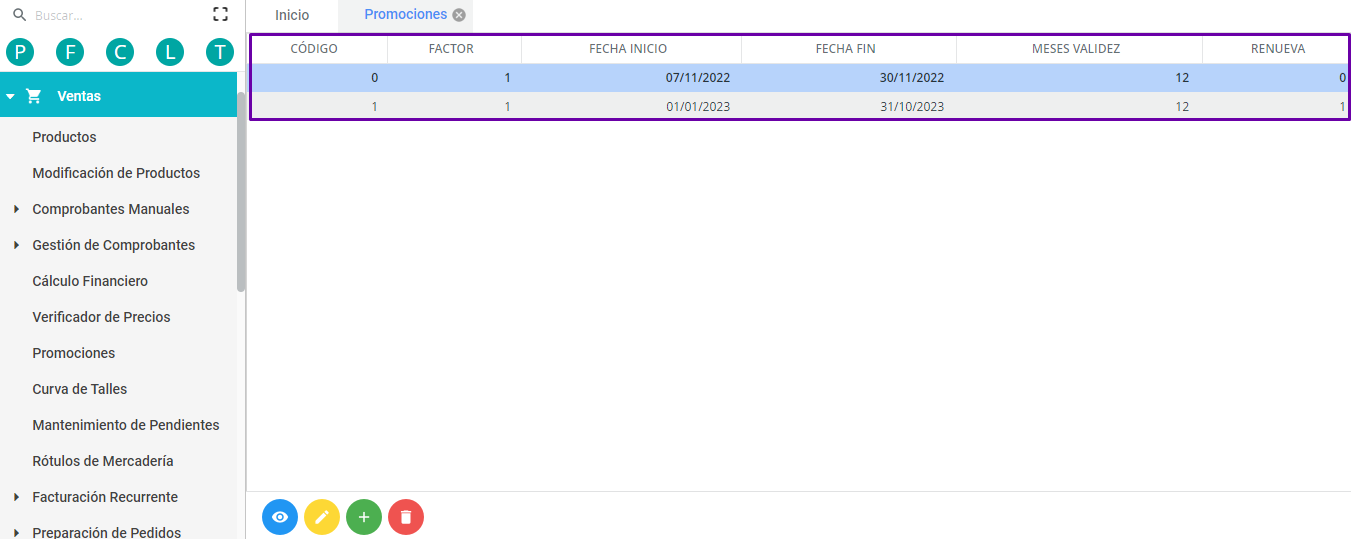The width and height of the screenshot is (1351, 539).
Task: Collapse the Ventas menu section
Action: tap(10, 97)
